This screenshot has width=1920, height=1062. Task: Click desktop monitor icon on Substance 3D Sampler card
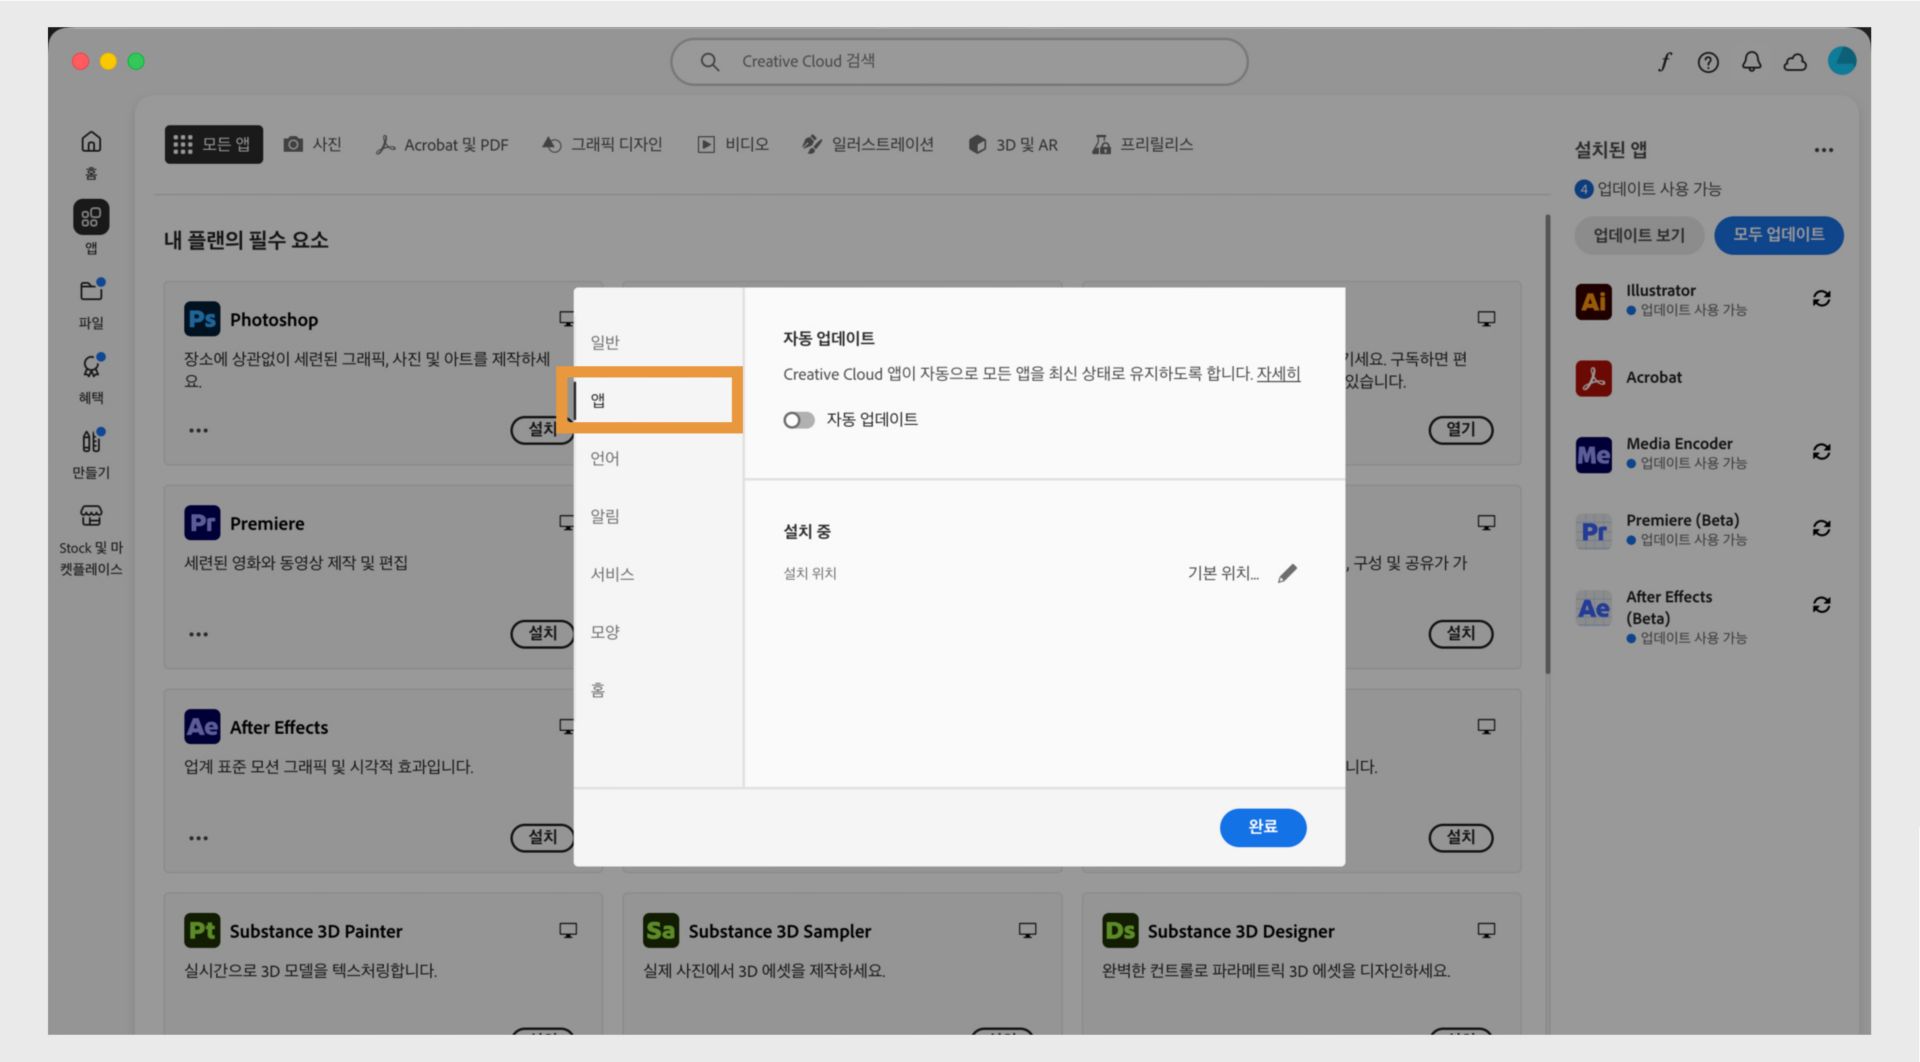coord(1027,931)
